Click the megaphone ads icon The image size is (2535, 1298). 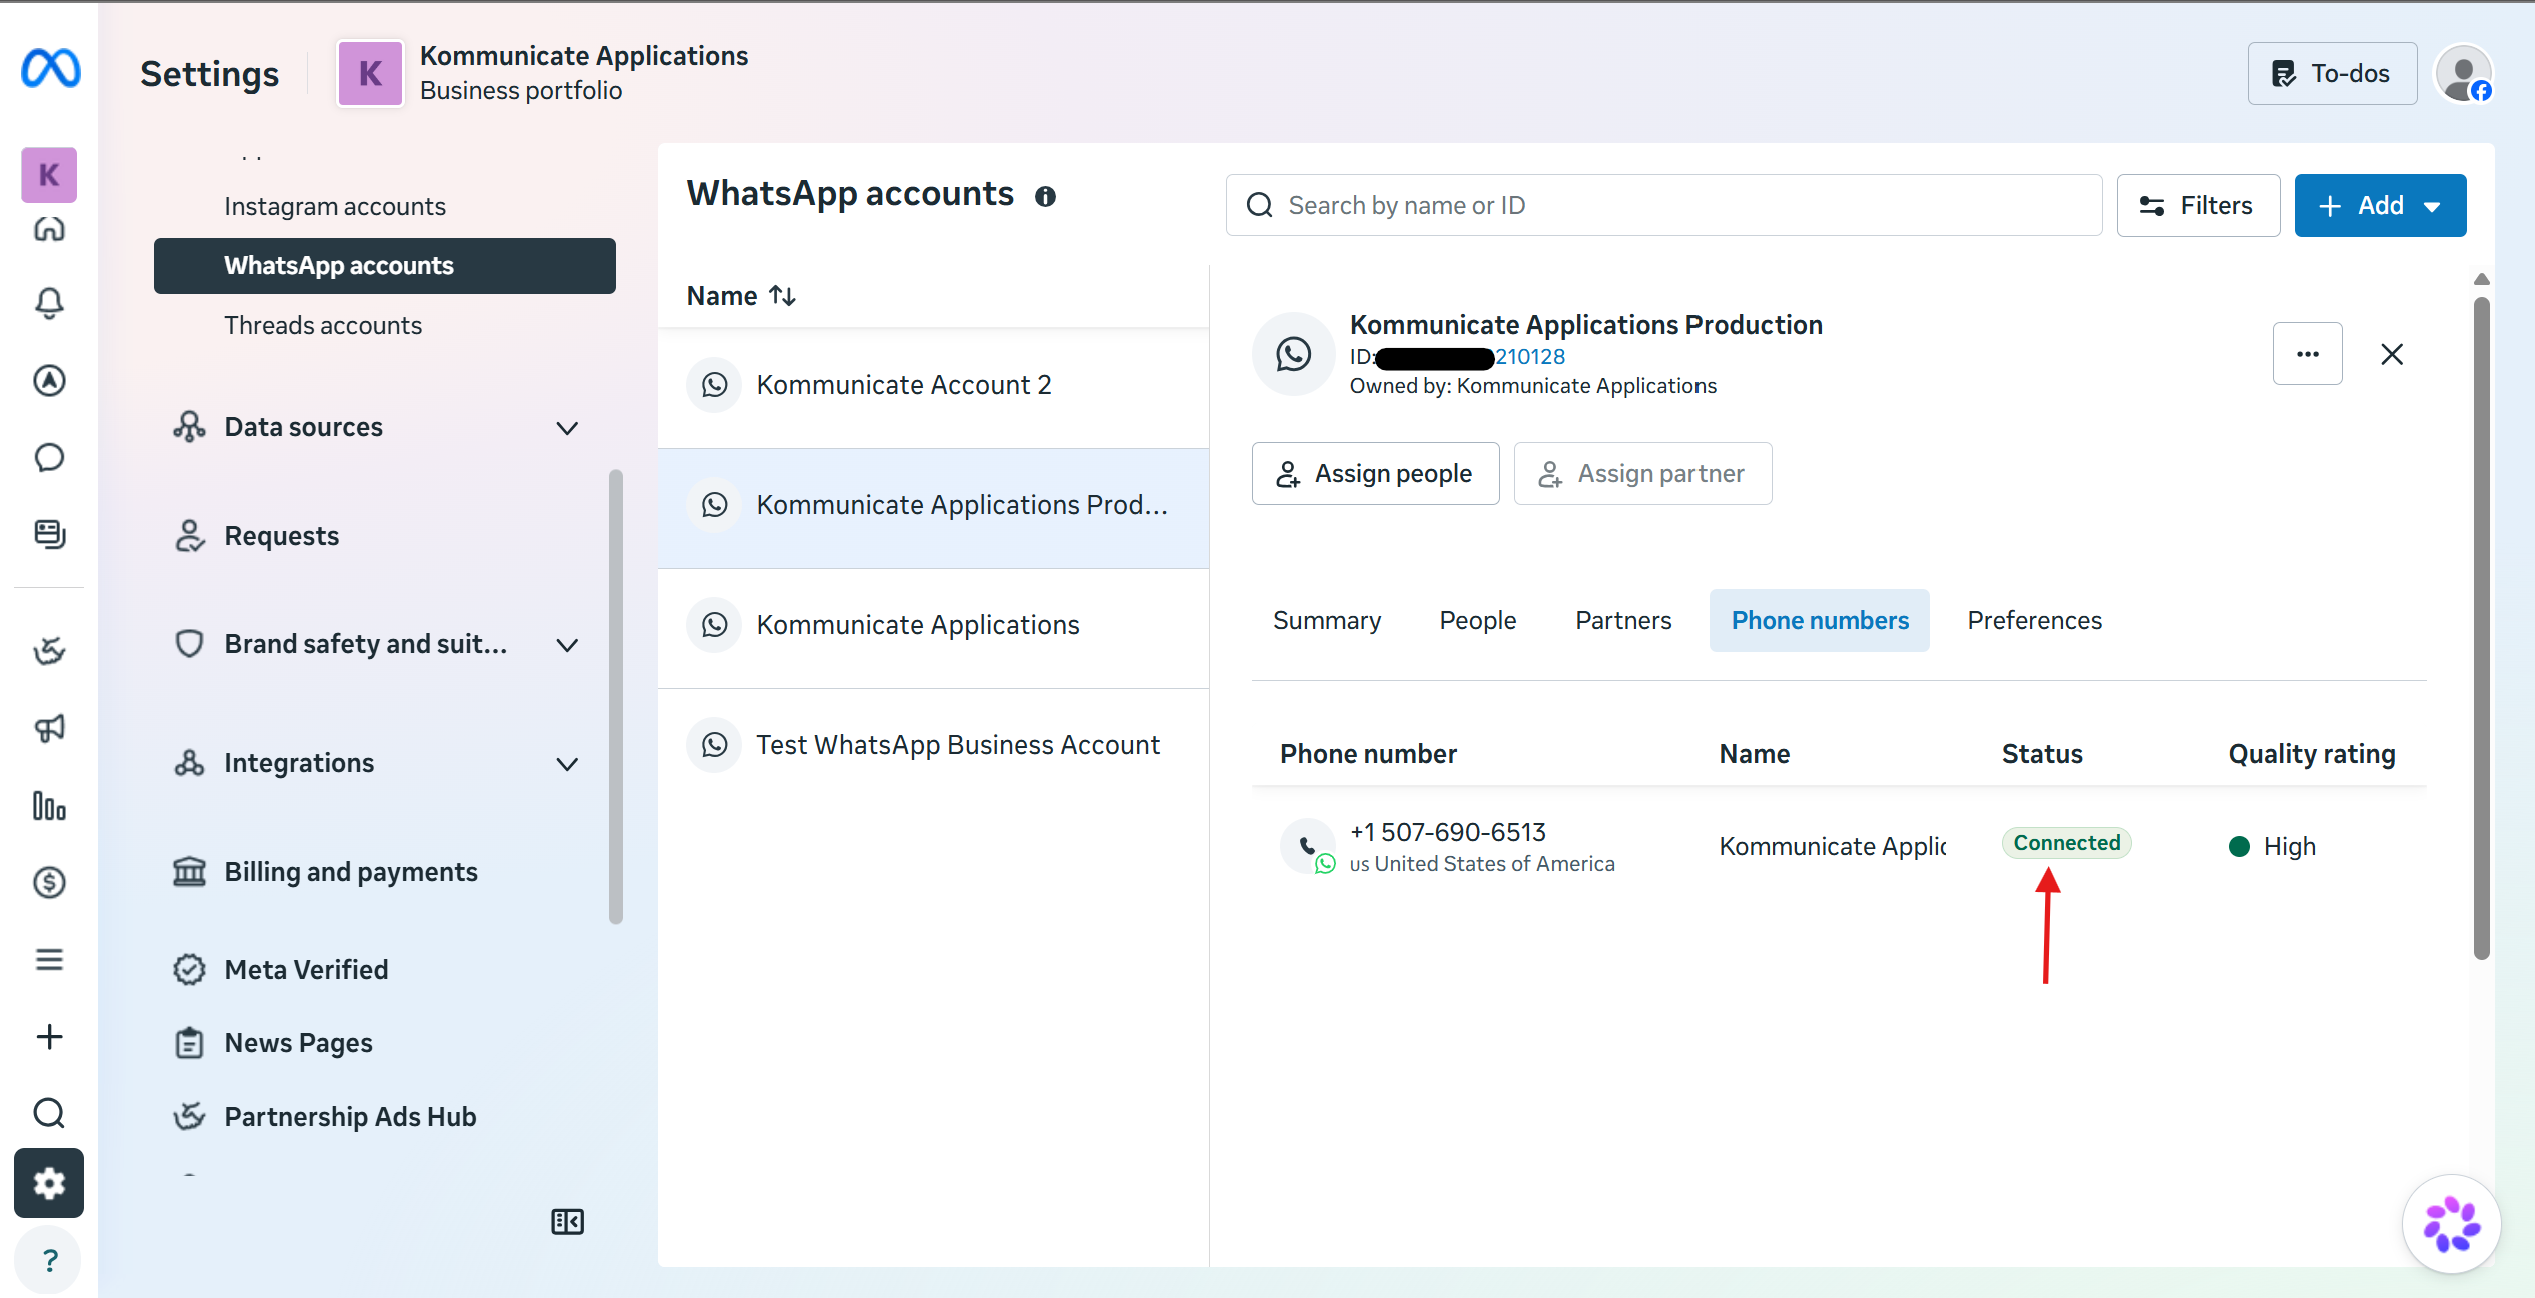[x=49, y=728]
